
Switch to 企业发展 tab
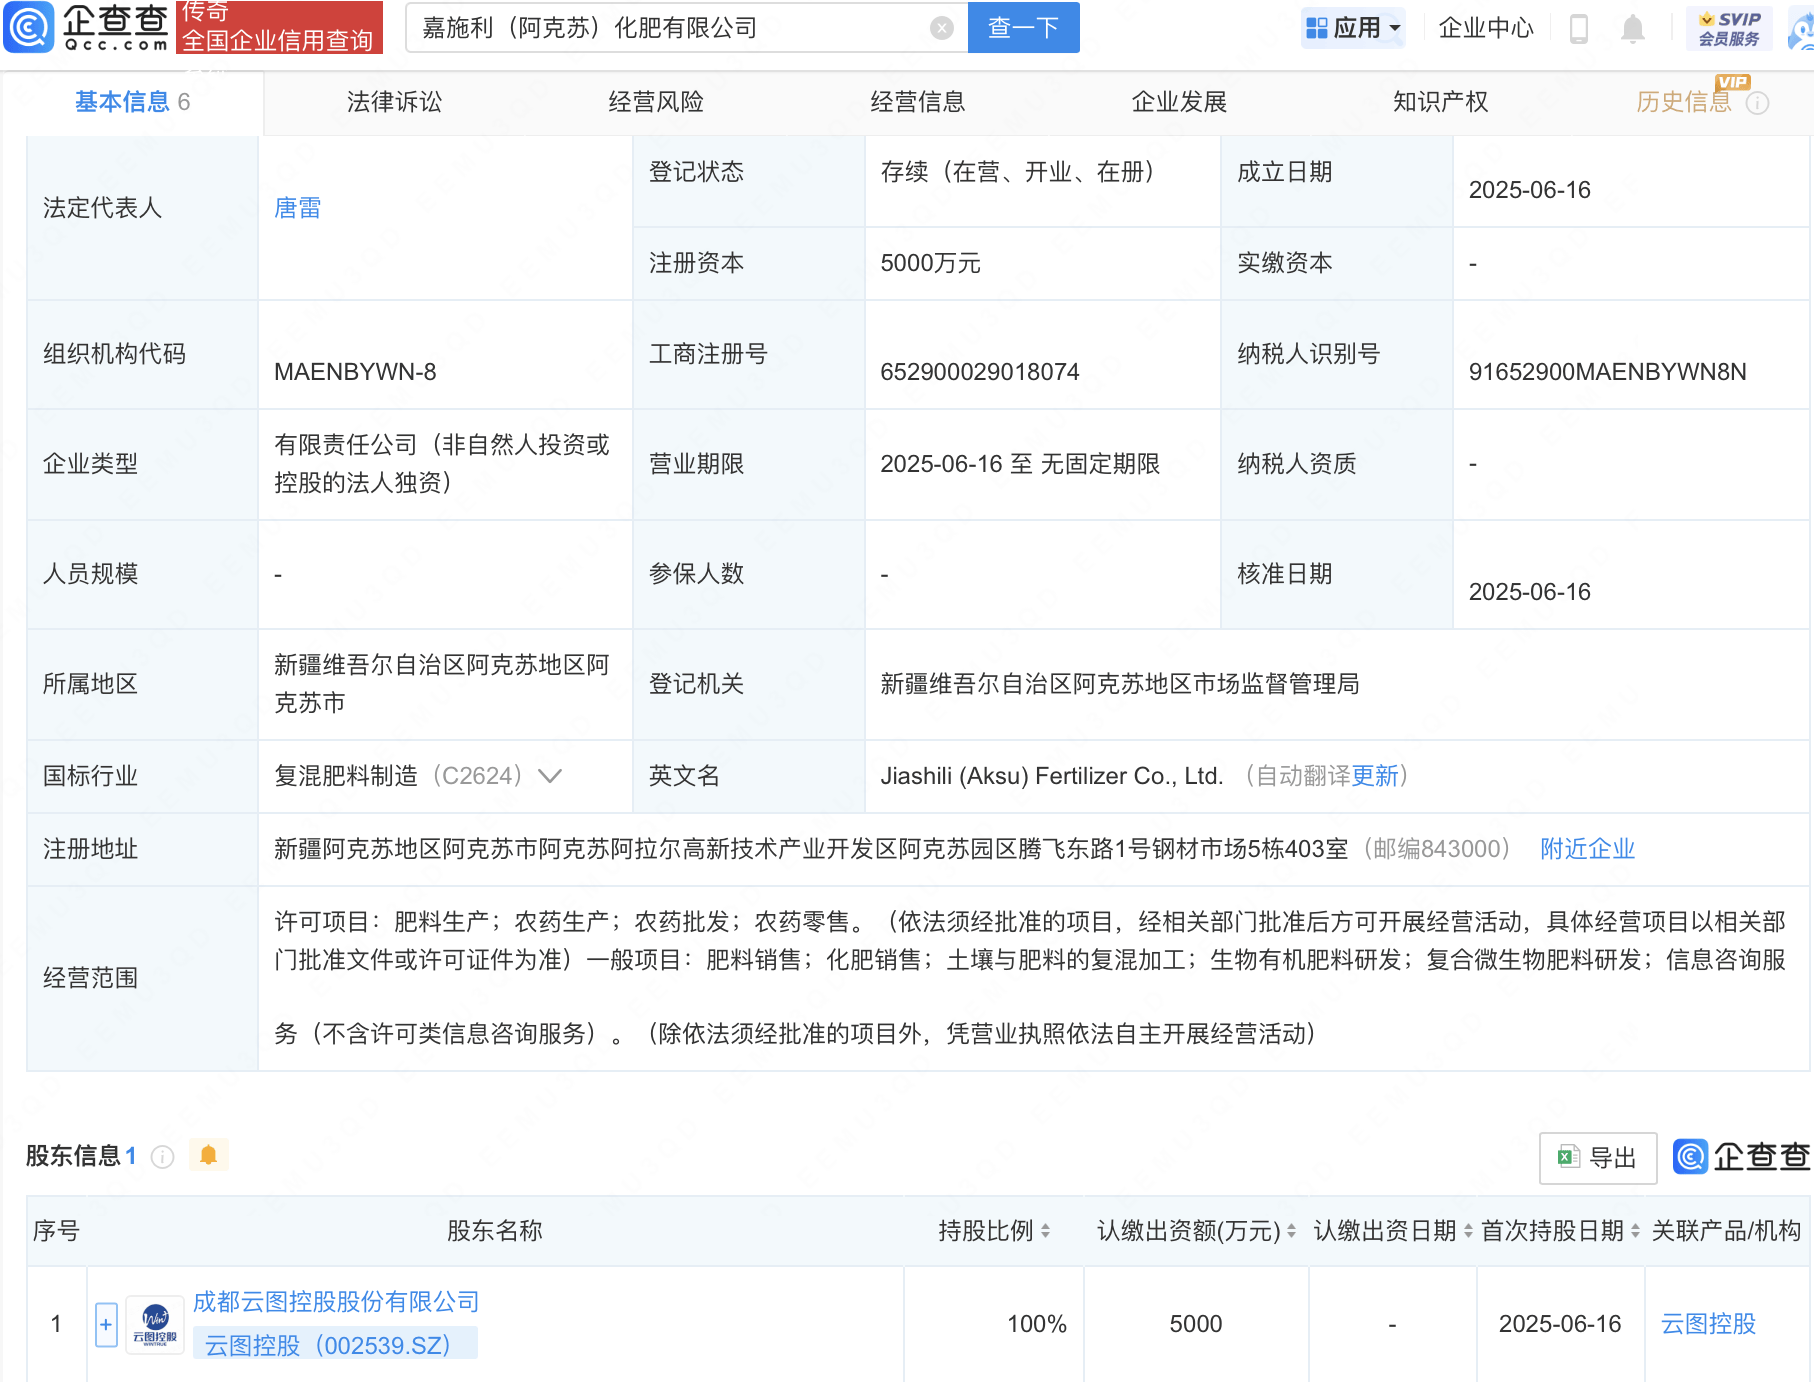(x=1179, y=102)
